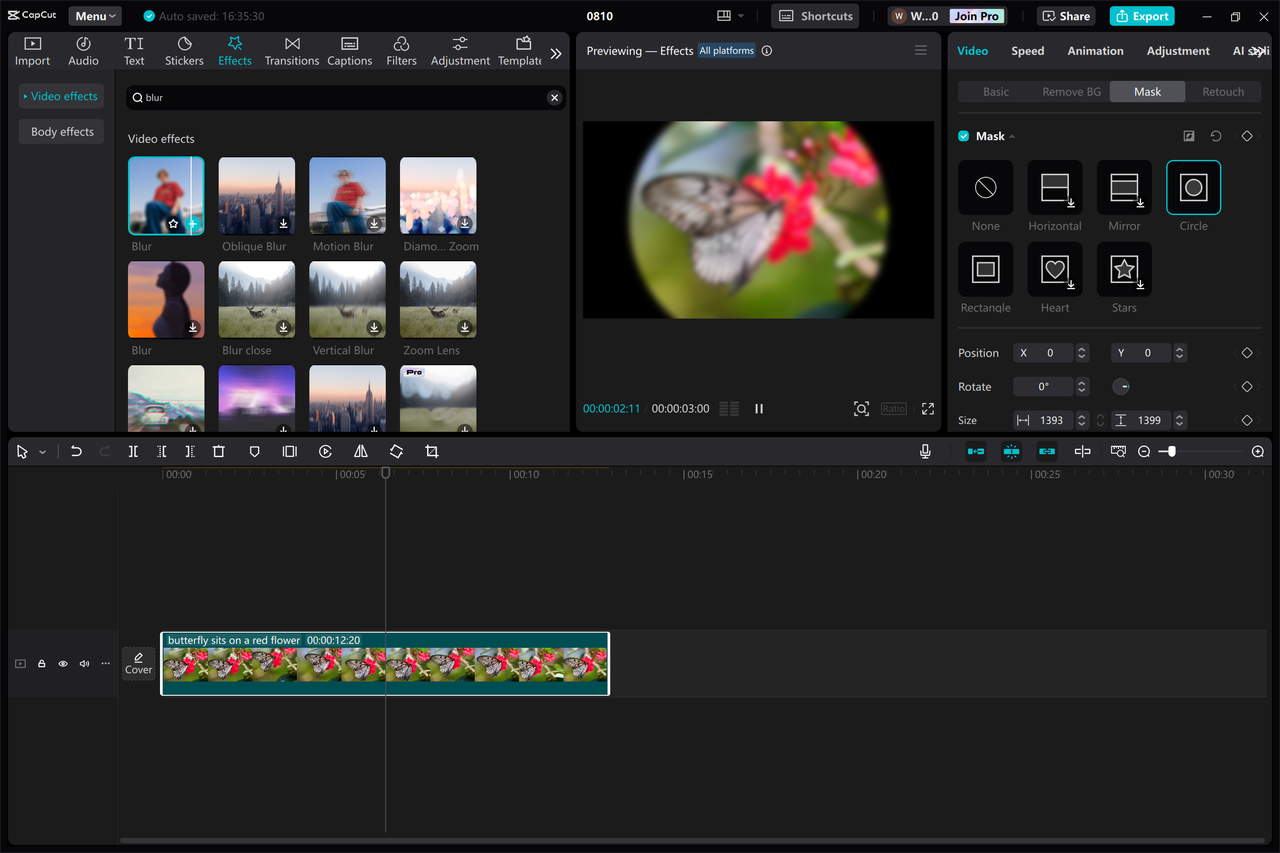
Task: Open the Captions panel
Action: pos(349,50)
